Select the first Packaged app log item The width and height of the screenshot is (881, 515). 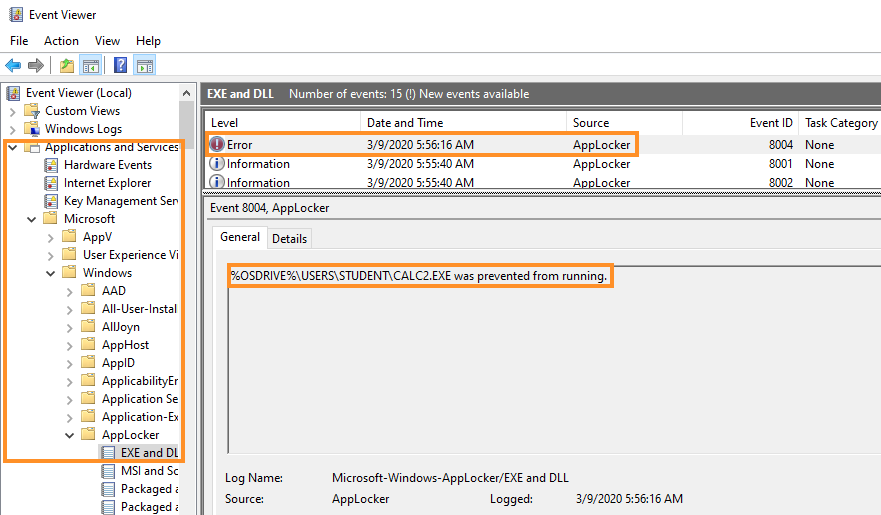[149, 489]
